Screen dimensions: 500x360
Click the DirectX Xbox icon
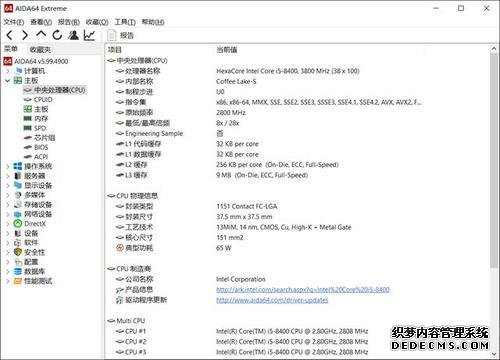click(x=18, y=224)
